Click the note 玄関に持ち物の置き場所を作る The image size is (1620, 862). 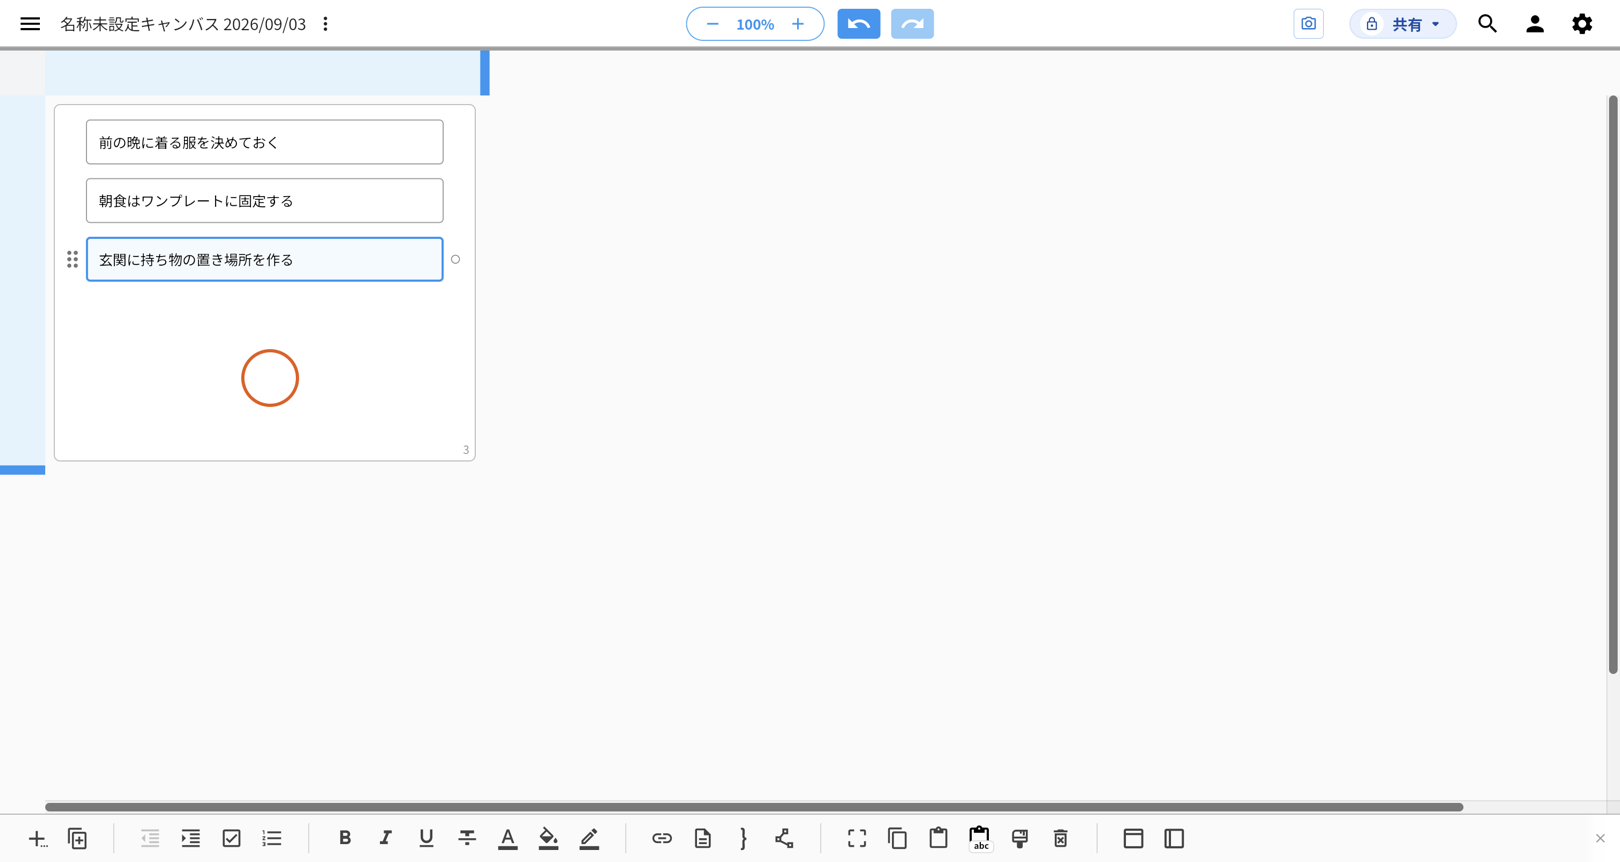[x=265, y=259]
